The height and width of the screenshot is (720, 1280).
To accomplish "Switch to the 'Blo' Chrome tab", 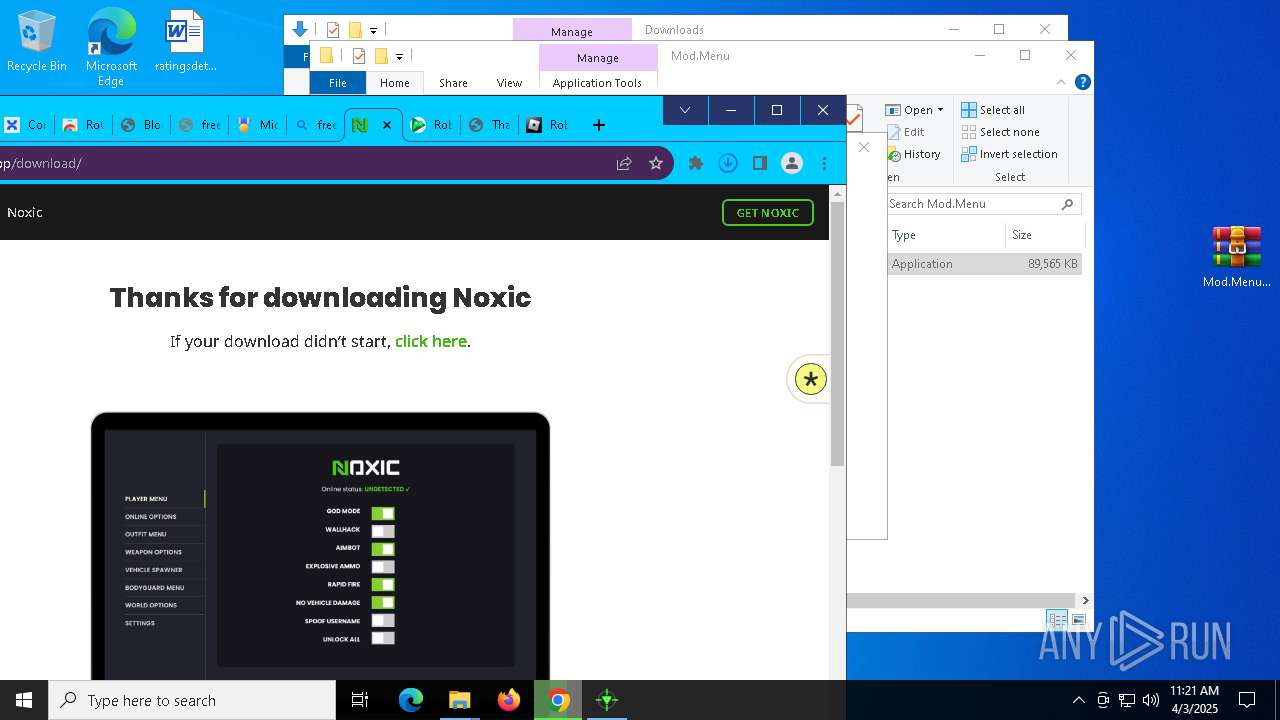I will [x=141, y=125].
